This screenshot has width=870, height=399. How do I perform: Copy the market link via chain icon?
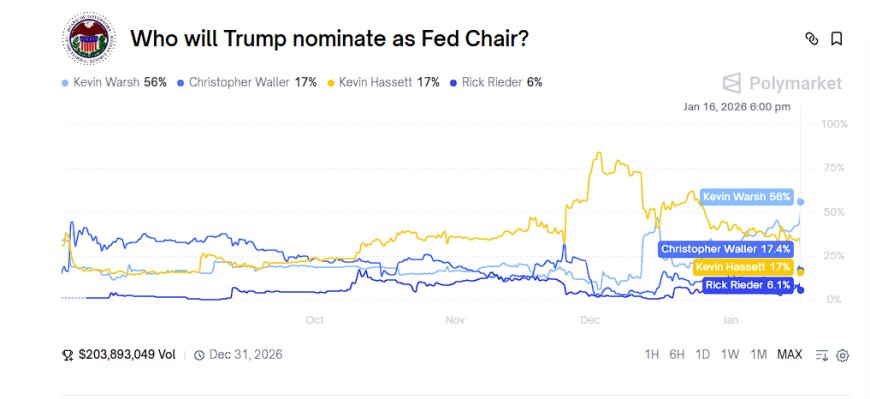point(811,38)
